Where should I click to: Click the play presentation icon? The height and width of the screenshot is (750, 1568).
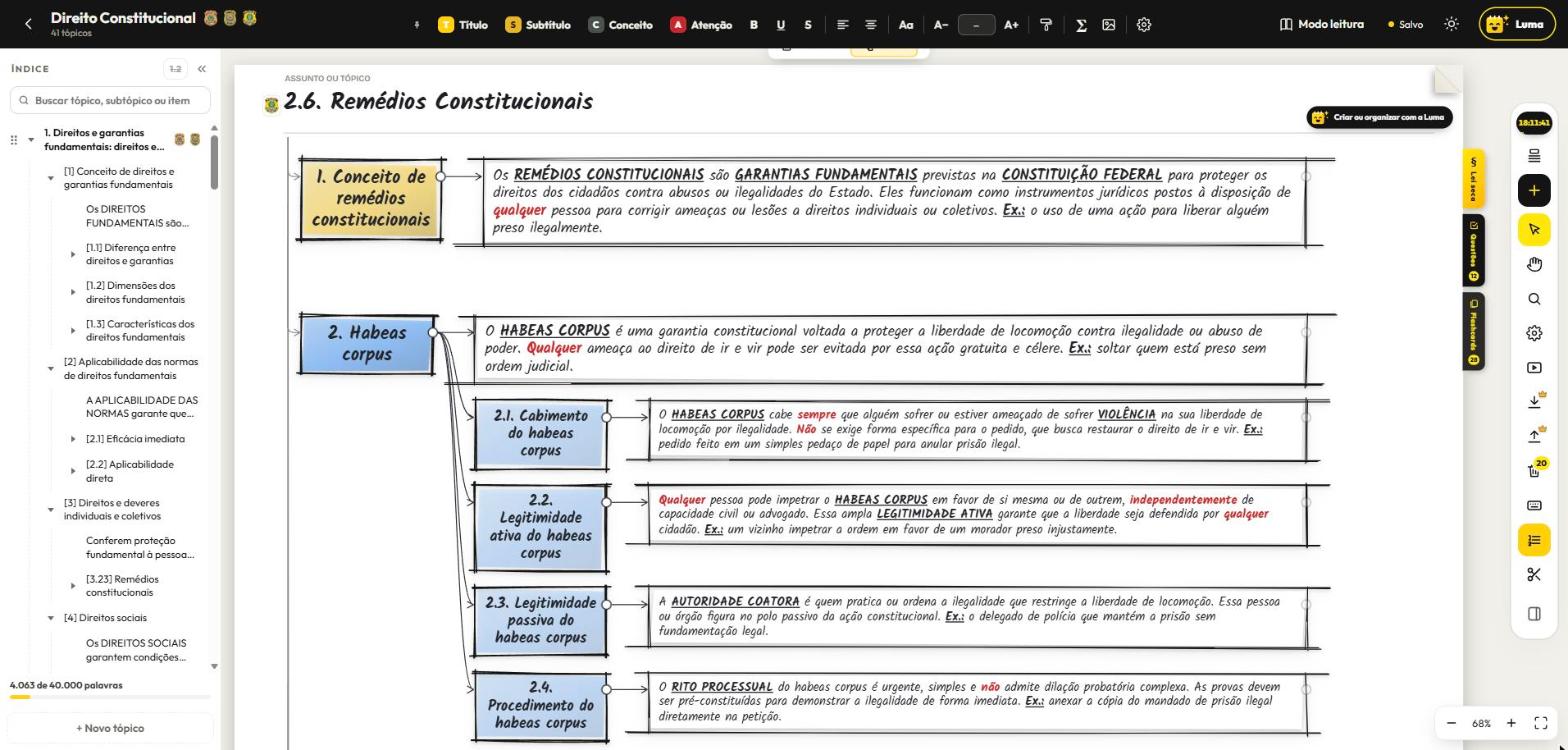[1534, 368]
